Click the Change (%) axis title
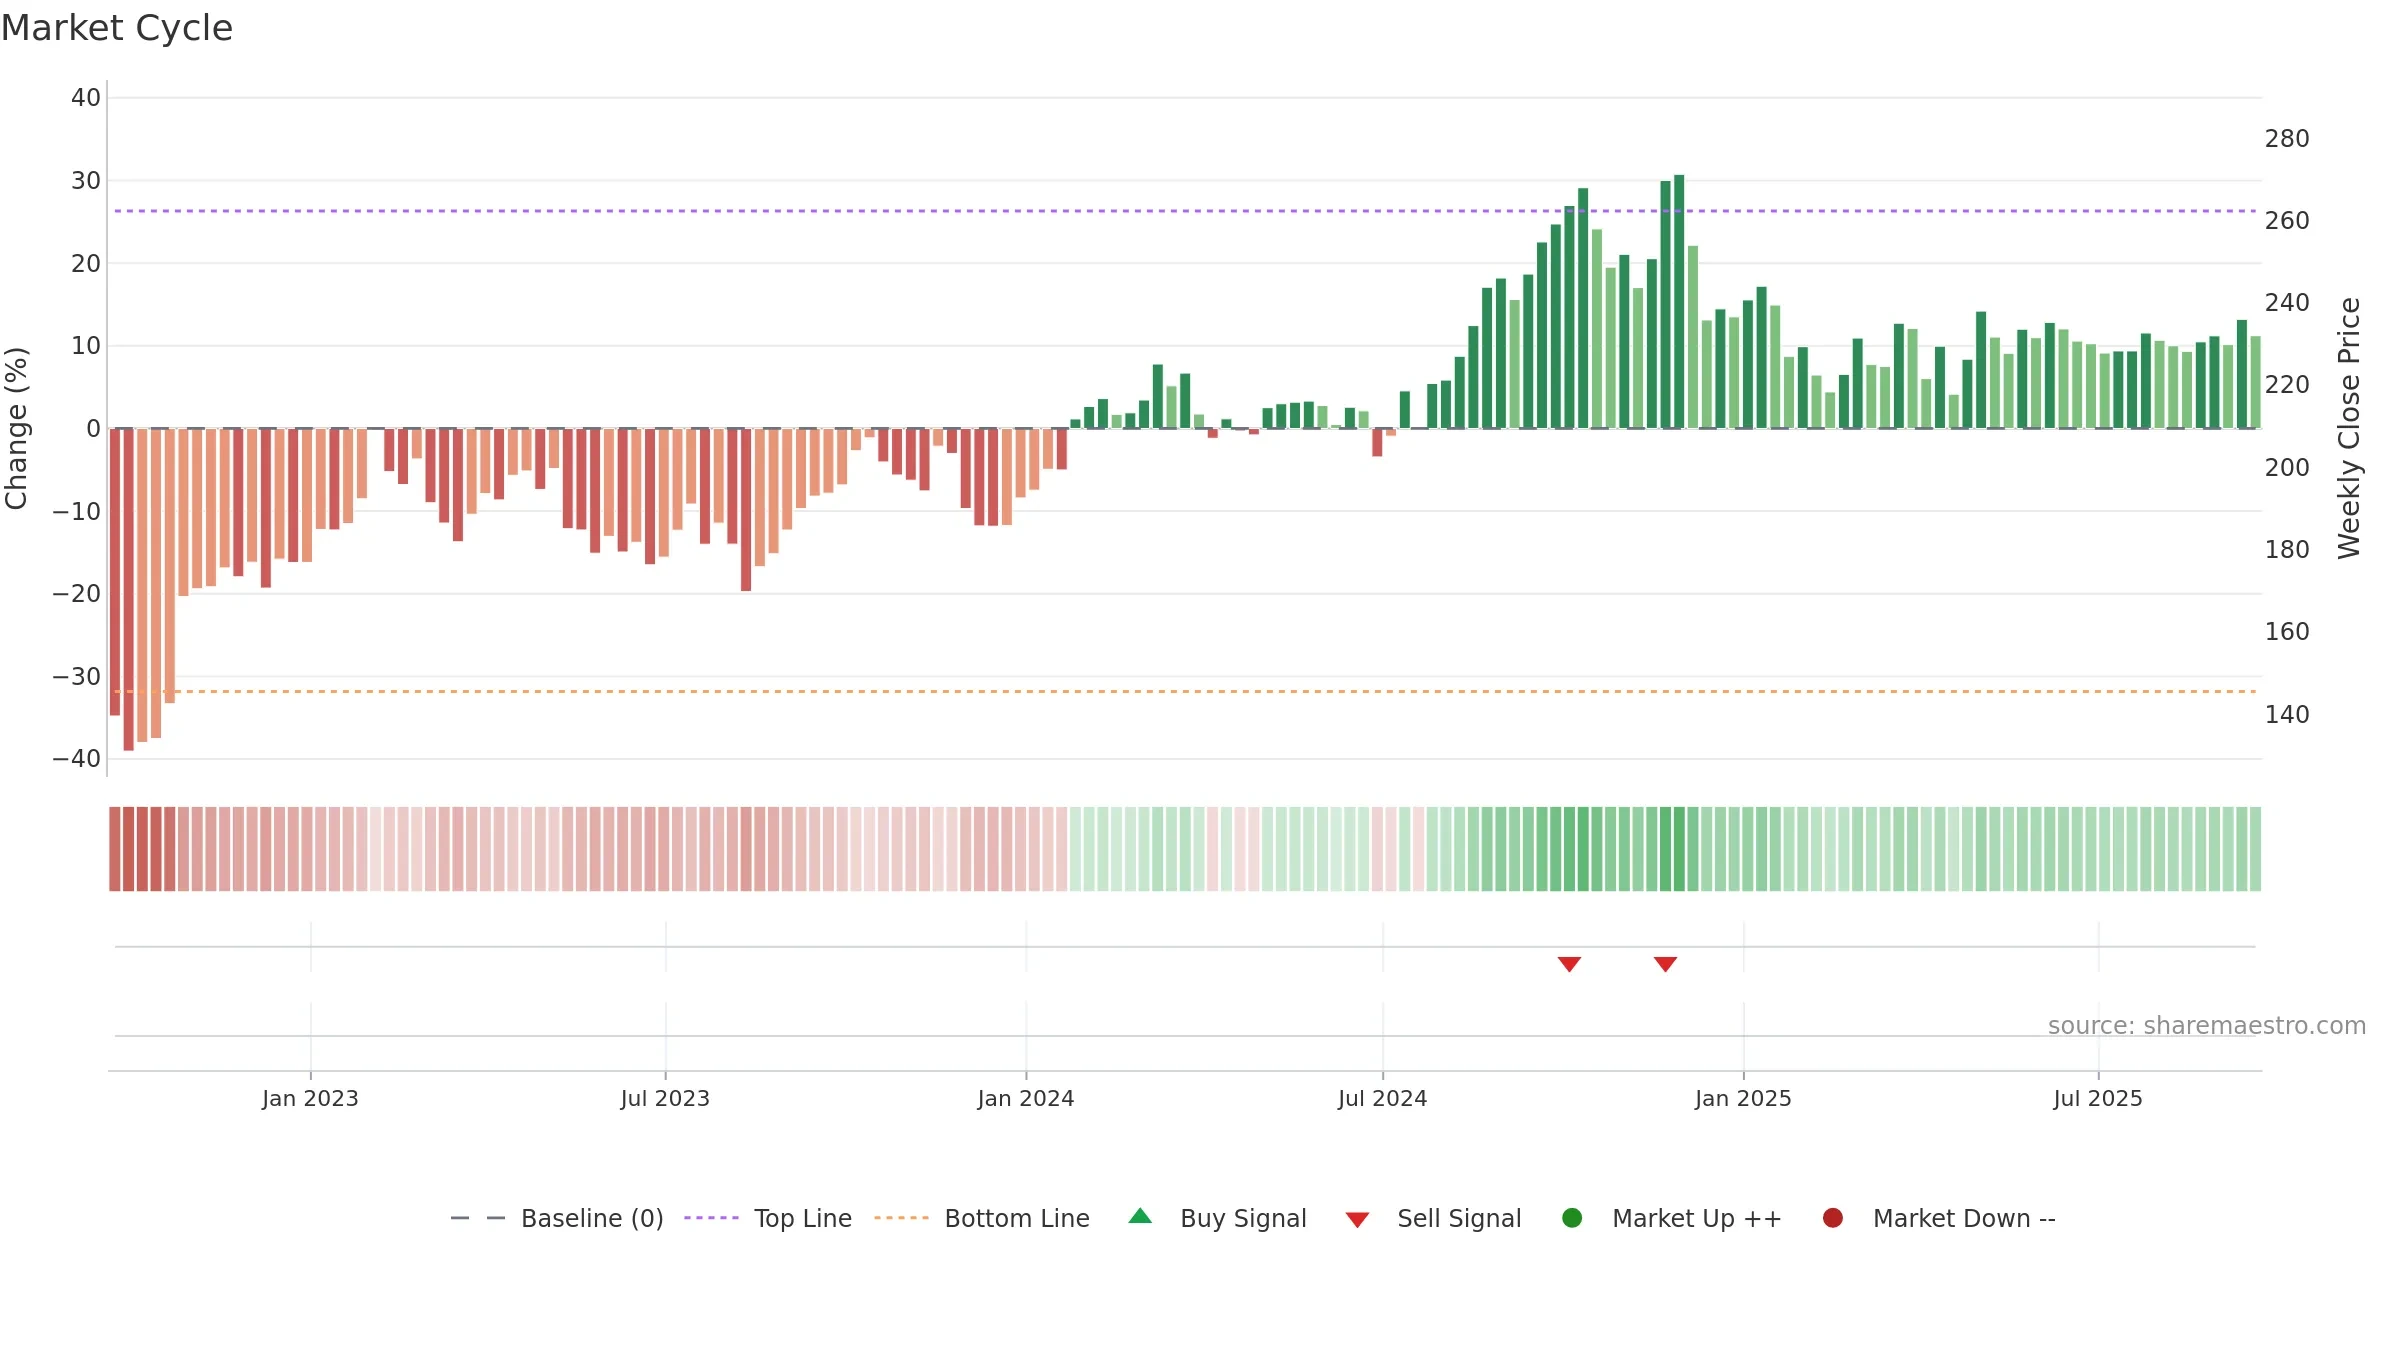 point(16,428)
